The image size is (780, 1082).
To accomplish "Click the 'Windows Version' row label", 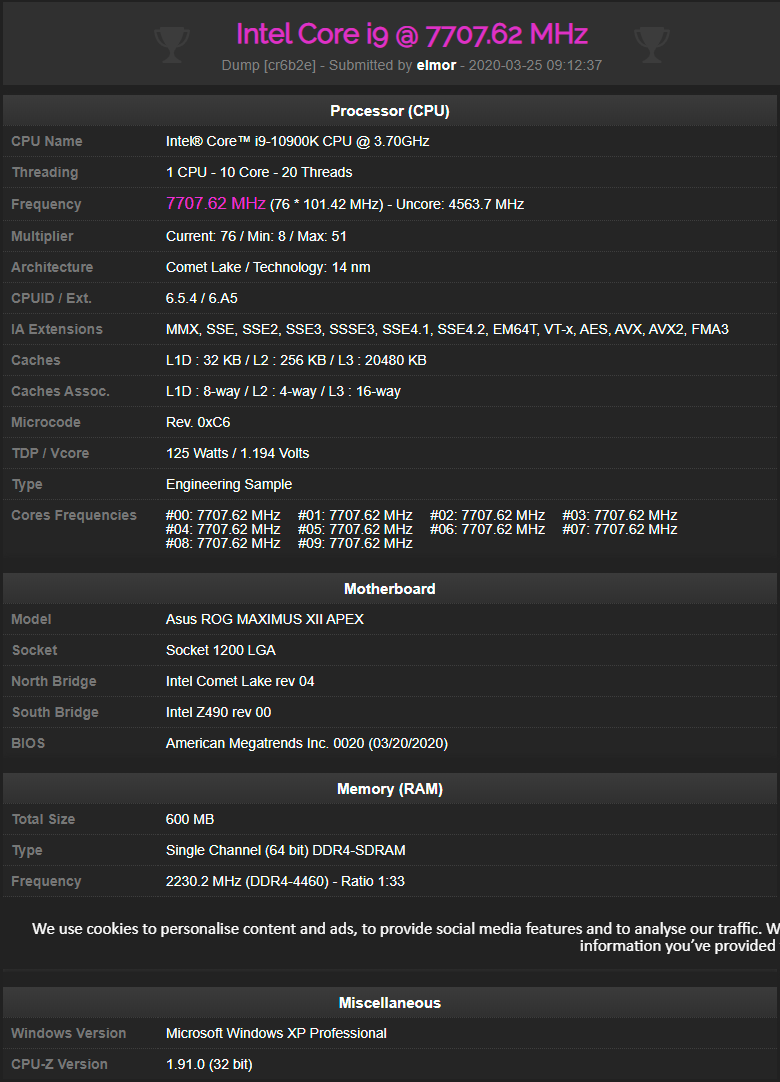I will coord(69,1033).
